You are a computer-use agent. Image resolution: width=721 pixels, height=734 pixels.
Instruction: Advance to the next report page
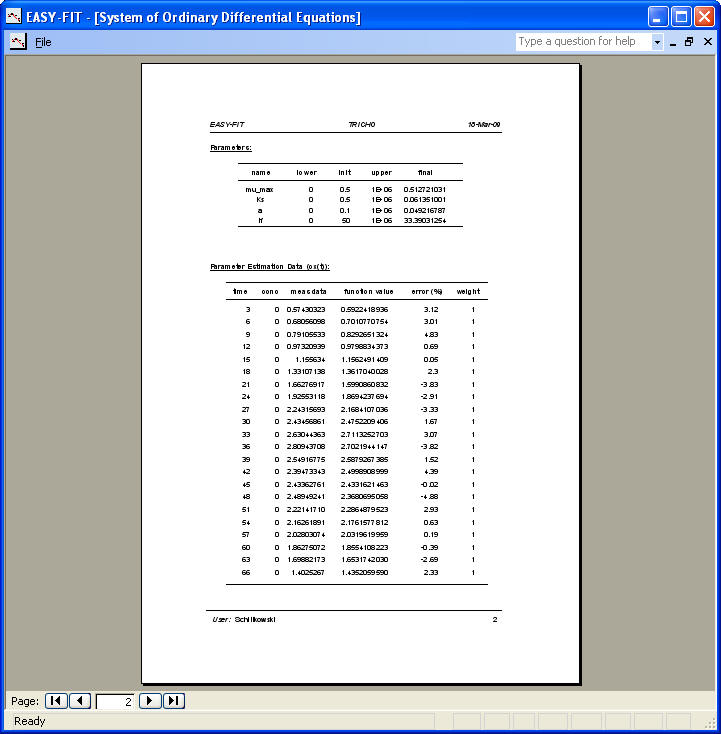150,701
